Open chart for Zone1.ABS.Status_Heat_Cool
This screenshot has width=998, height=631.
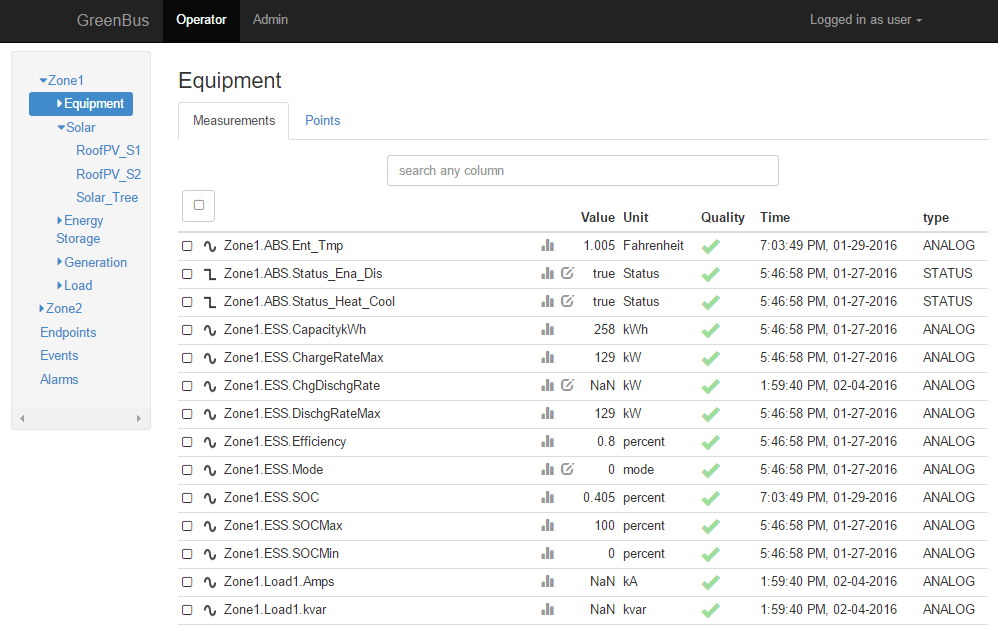point(547,302)
